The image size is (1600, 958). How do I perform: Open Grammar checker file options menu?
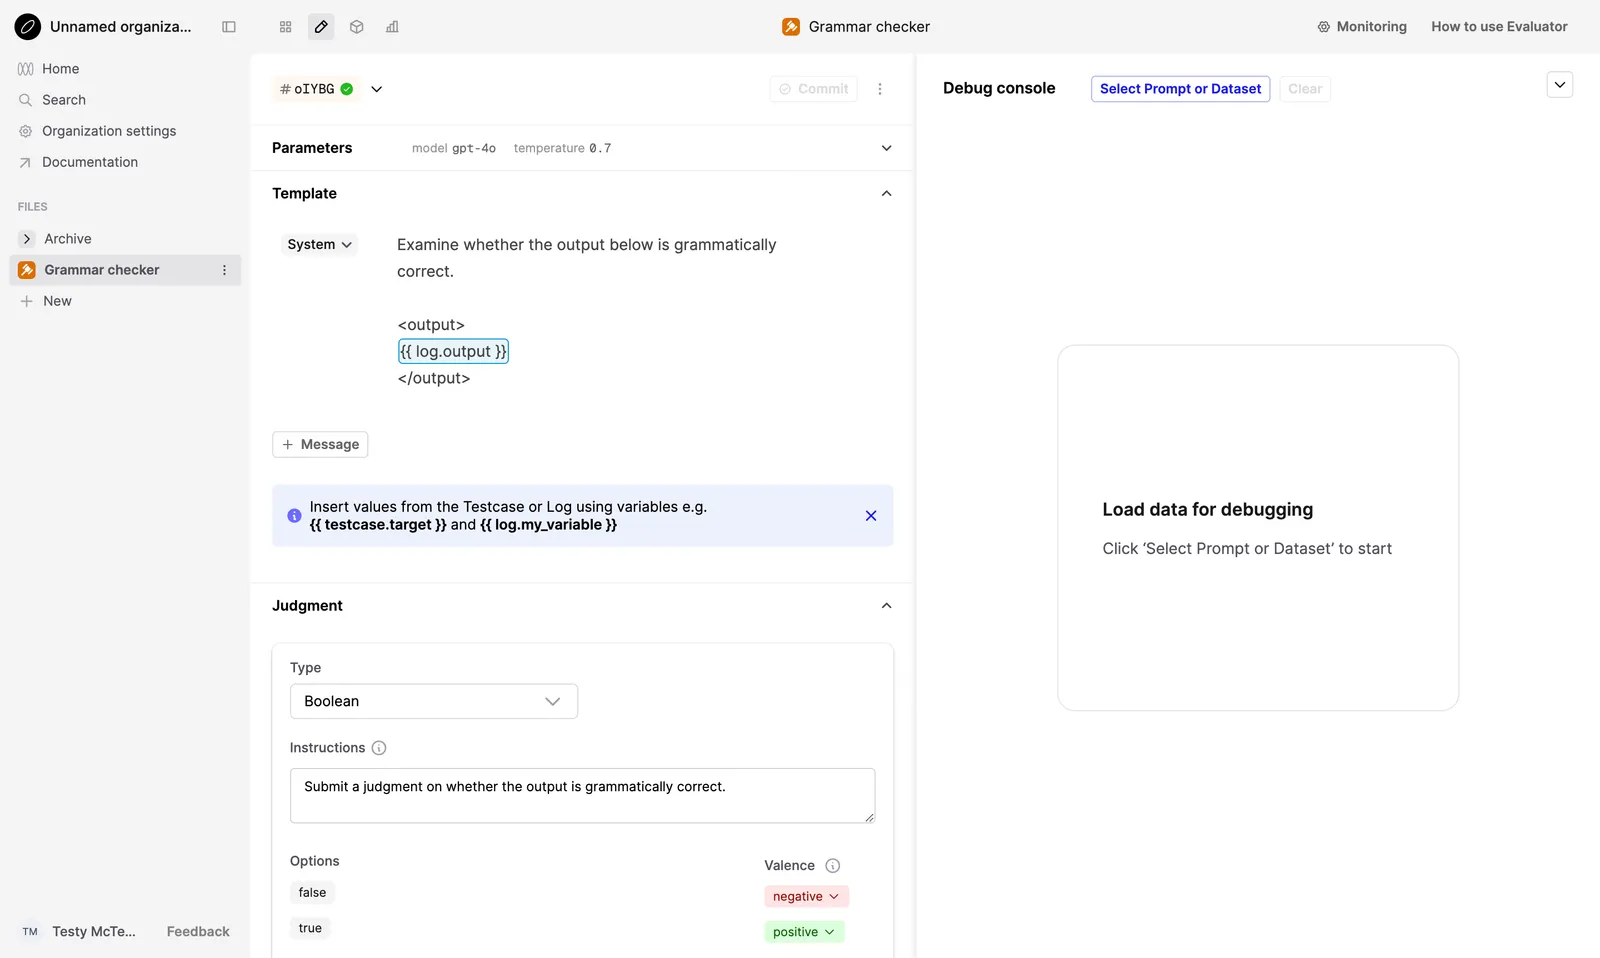pyautogui.click(x=224, y=270)
